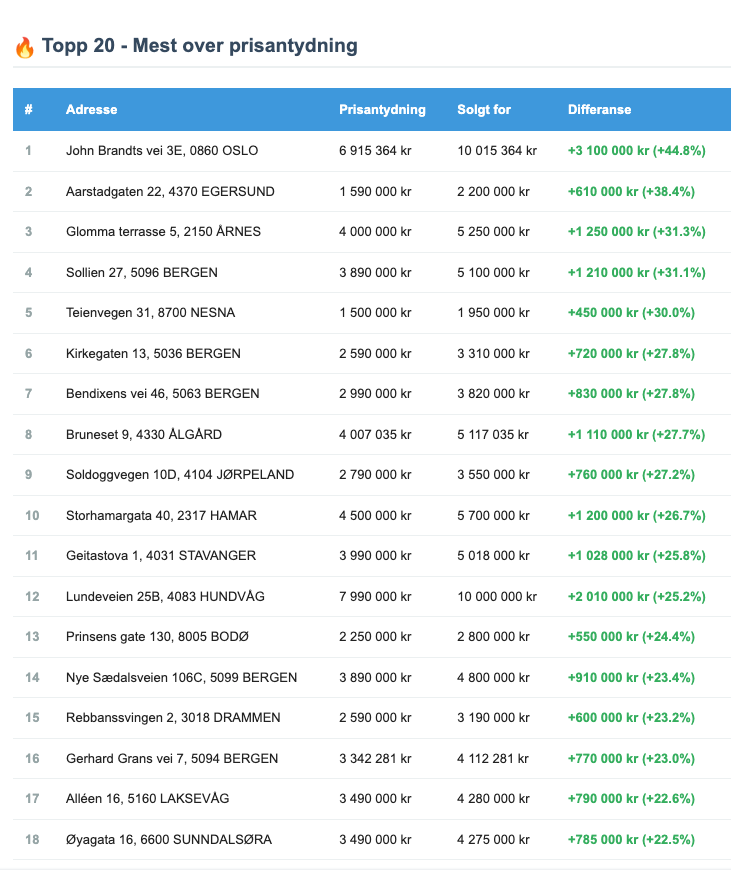The image size is (731, 873).
Task: Click sold price '2 200 000 kr'
Action: point(493,192)
